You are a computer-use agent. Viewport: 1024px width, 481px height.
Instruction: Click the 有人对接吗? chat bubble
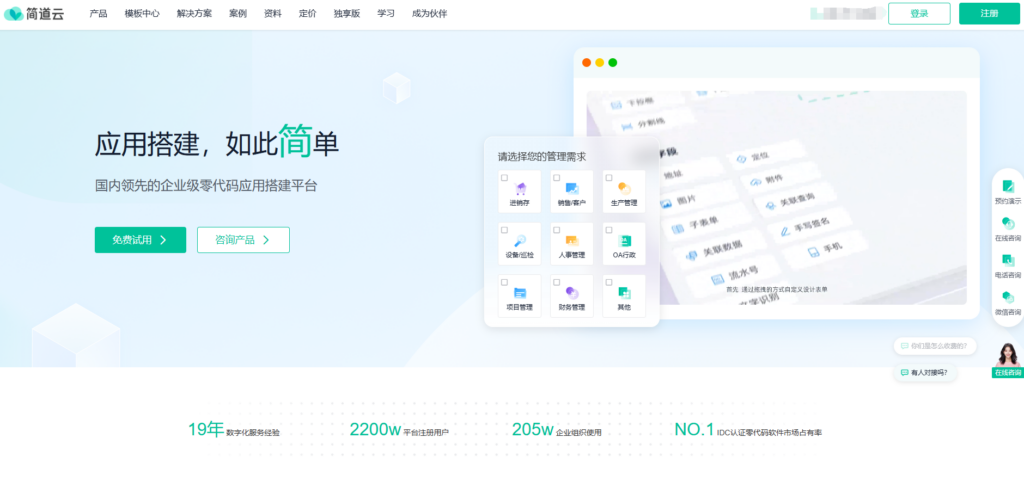pyautogui.click(x=925, y=373)
